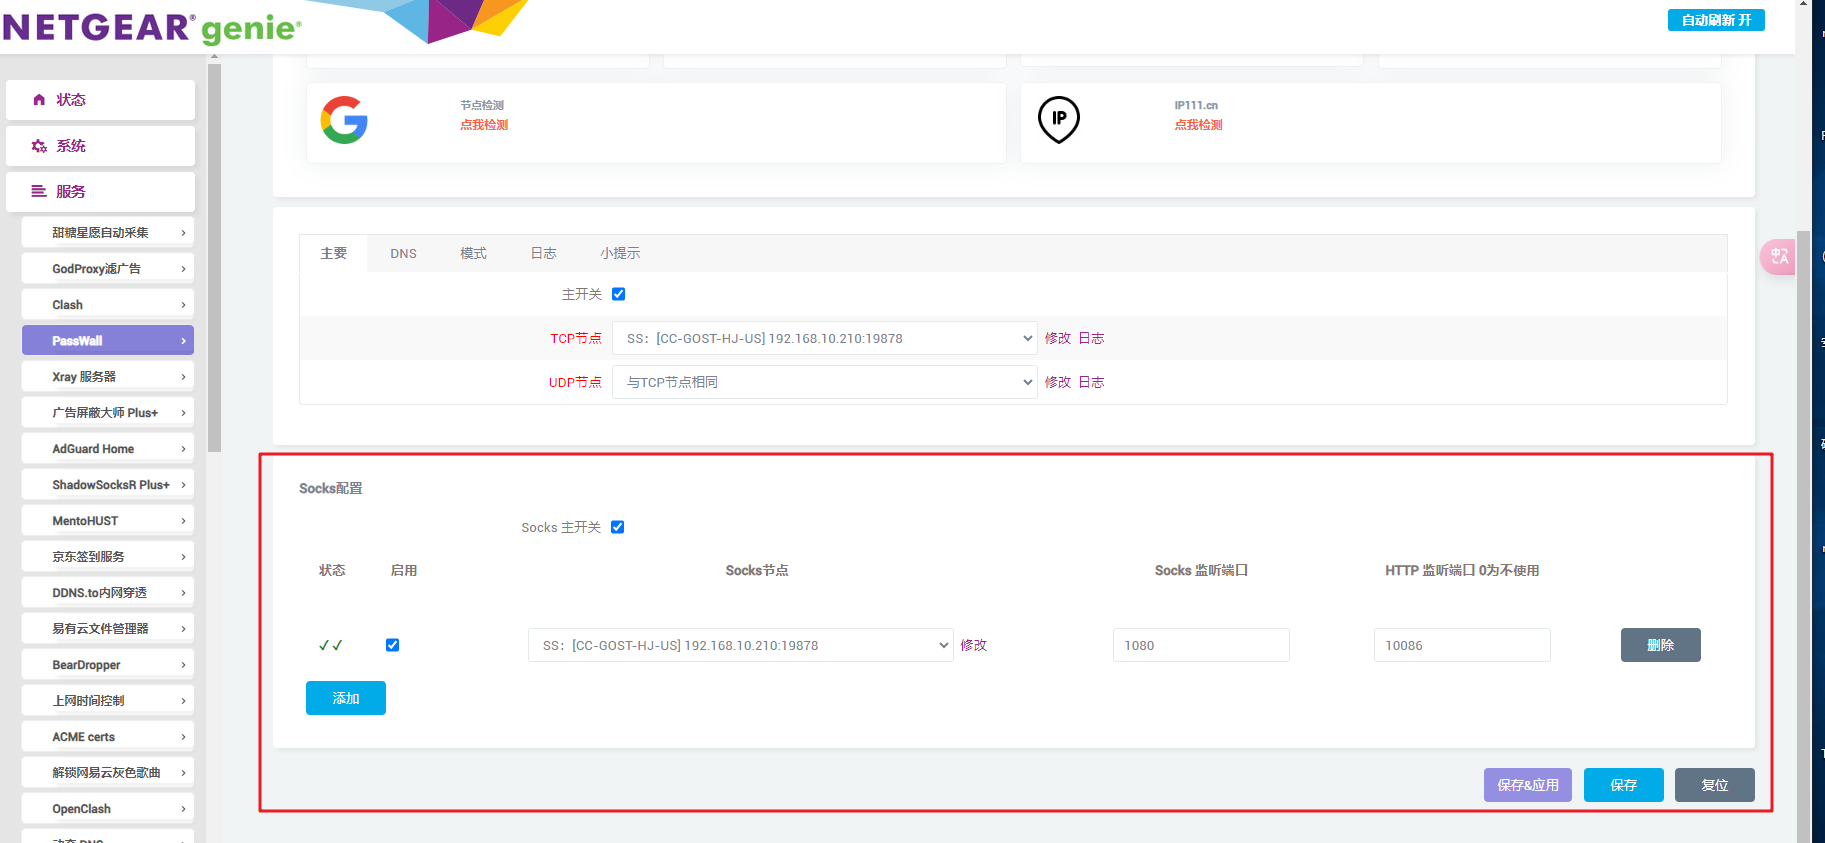The height and width of the screenshot is (843, 1825).
Task: Open the Socks节点 dropdown
Action: 740,645
